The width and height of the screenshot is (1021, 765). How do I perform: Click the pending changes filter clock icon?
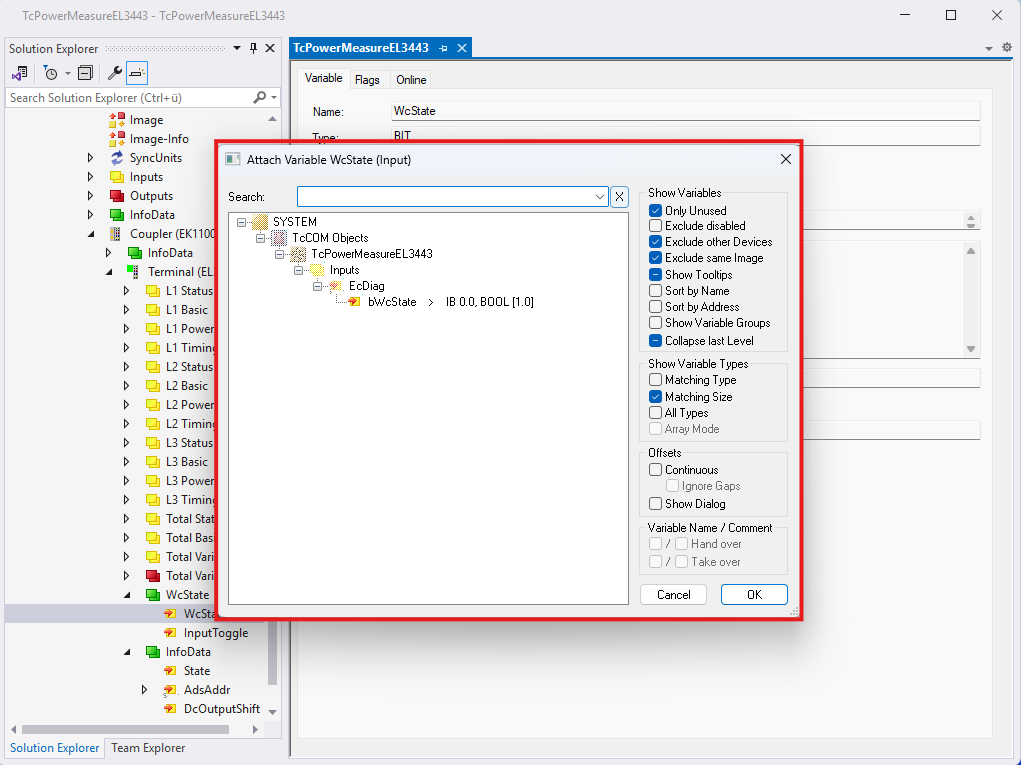tap(50, 73)
